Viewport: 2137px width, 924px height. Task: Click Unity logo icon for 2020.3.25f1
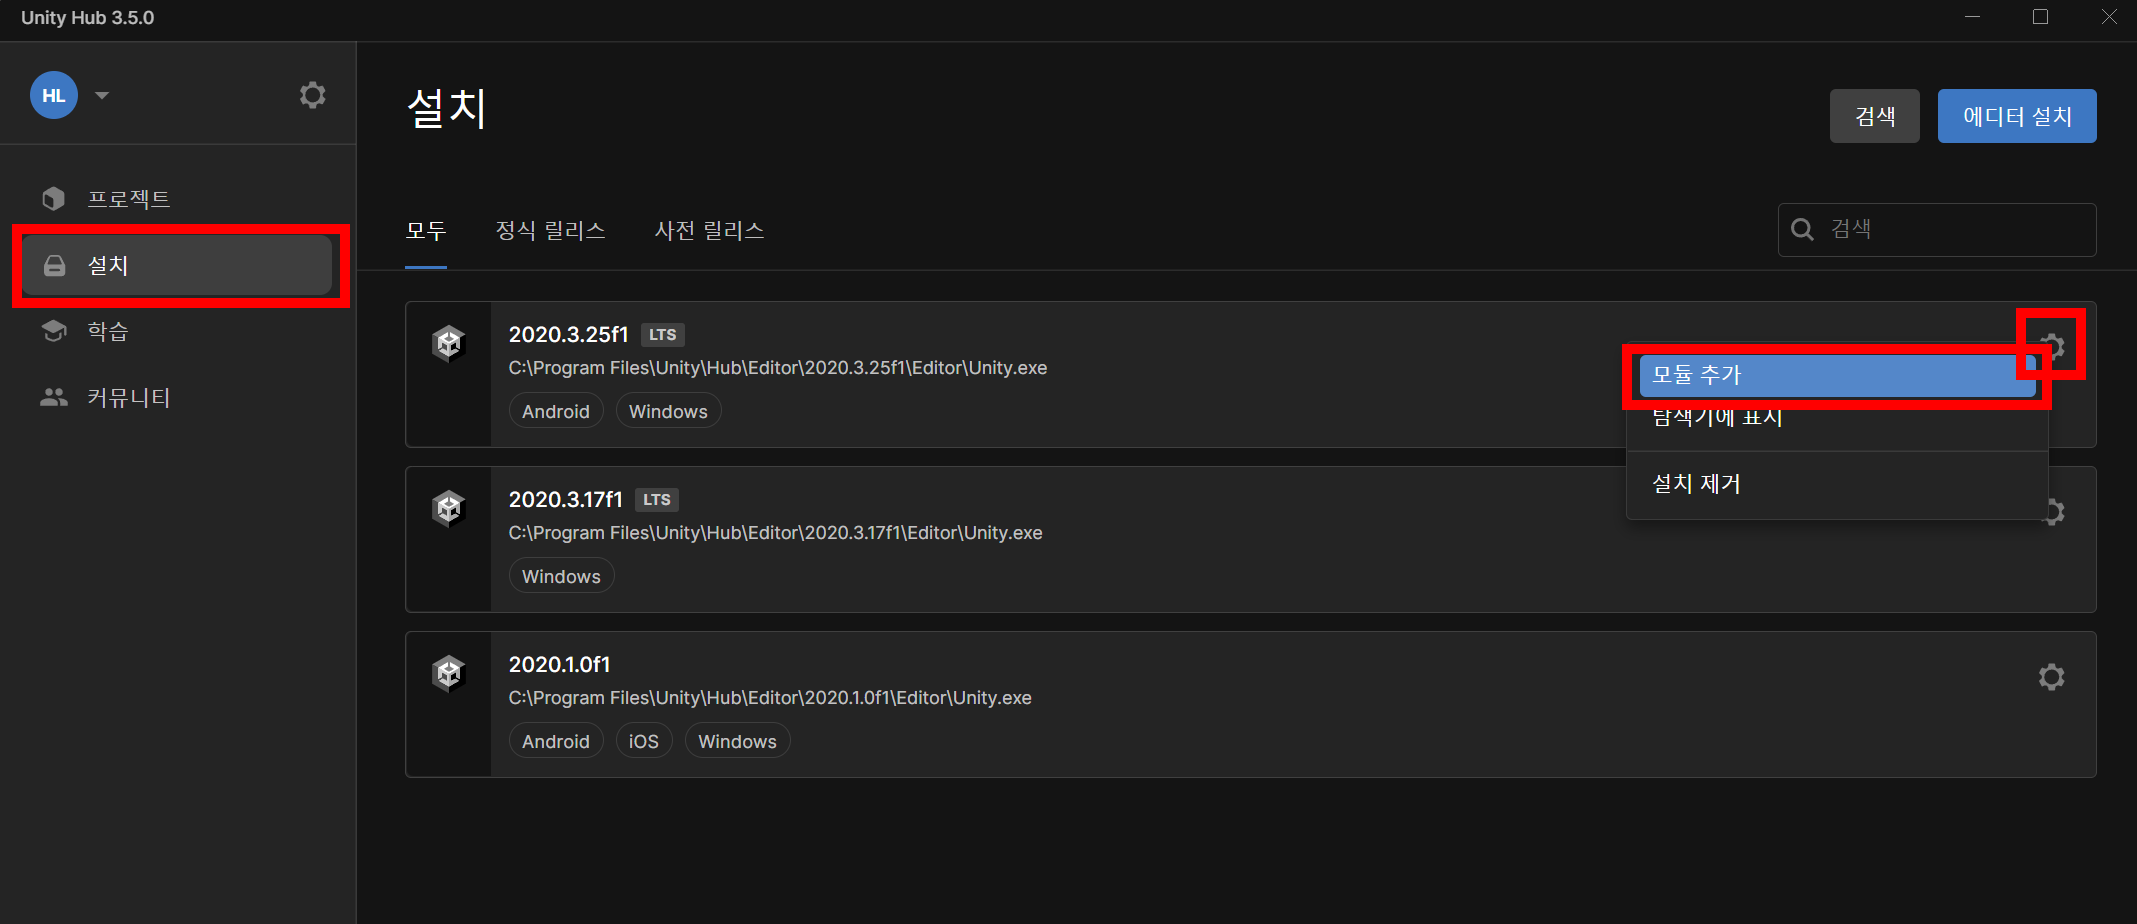coord(449,344)
